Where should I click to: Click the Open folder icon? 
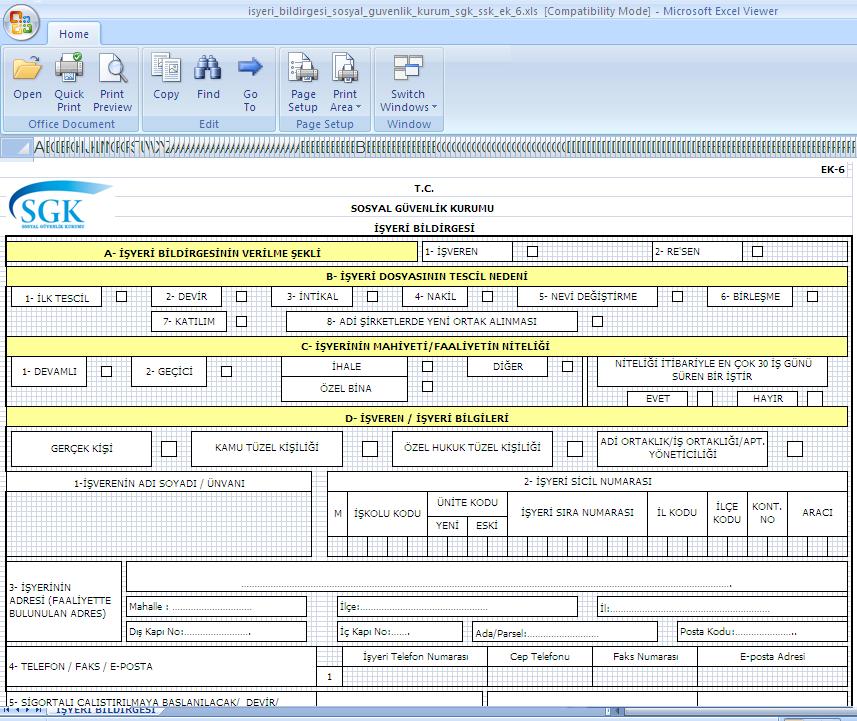(27, 68)
